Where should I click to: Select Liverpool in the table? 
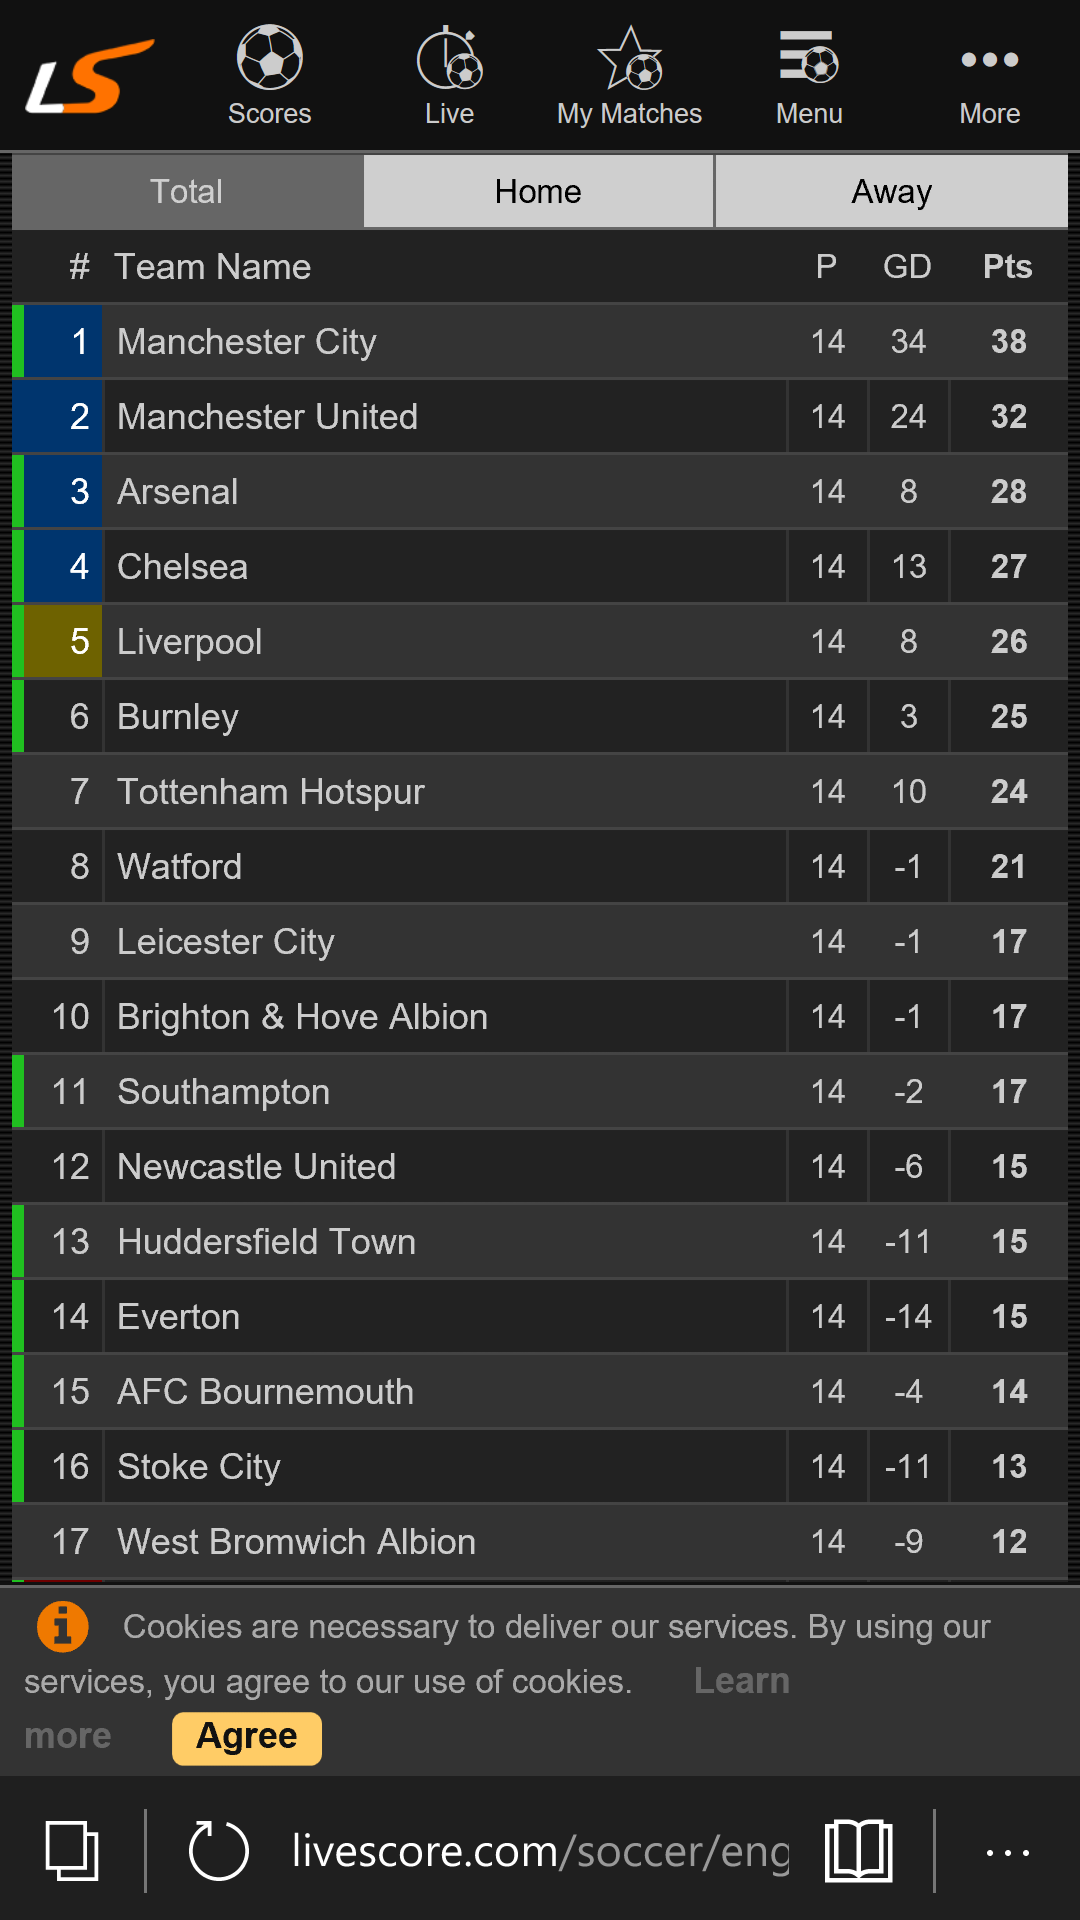[x=190, y=642]
